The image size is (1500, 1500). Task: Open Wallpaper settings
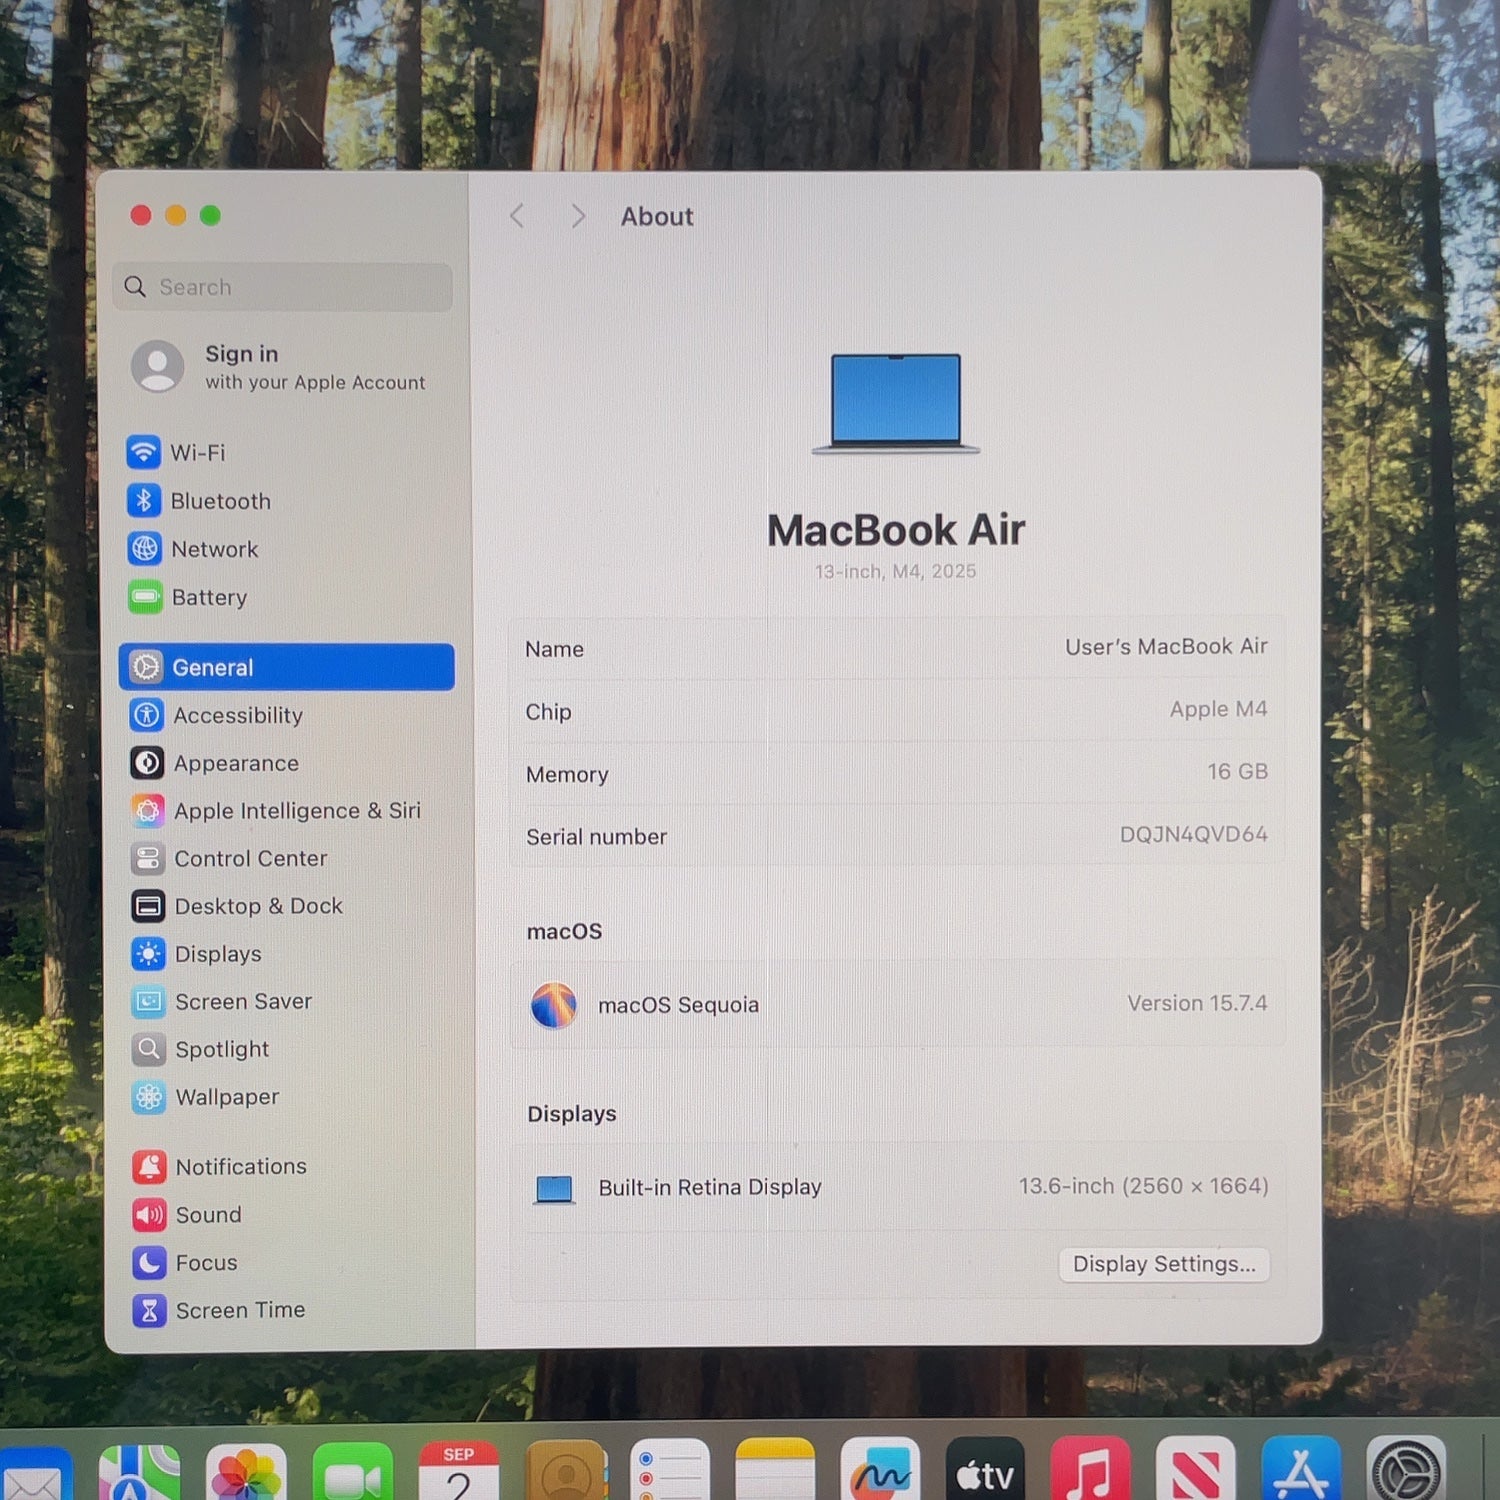(x=206, y=1097)
